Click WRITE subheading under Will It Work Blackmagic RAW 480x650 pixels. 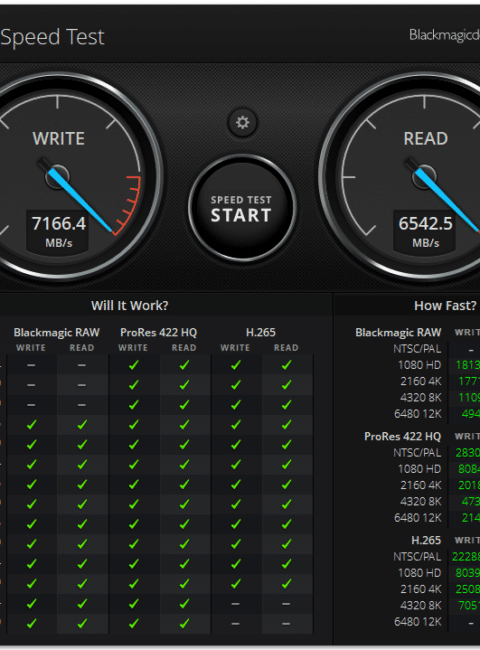tap(31, 348)
